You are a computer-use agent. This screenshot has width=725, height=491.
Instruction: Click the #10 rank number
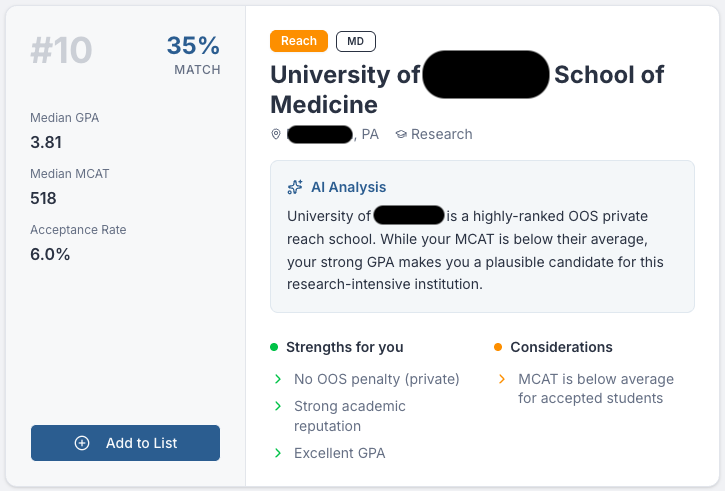point(61,51)
